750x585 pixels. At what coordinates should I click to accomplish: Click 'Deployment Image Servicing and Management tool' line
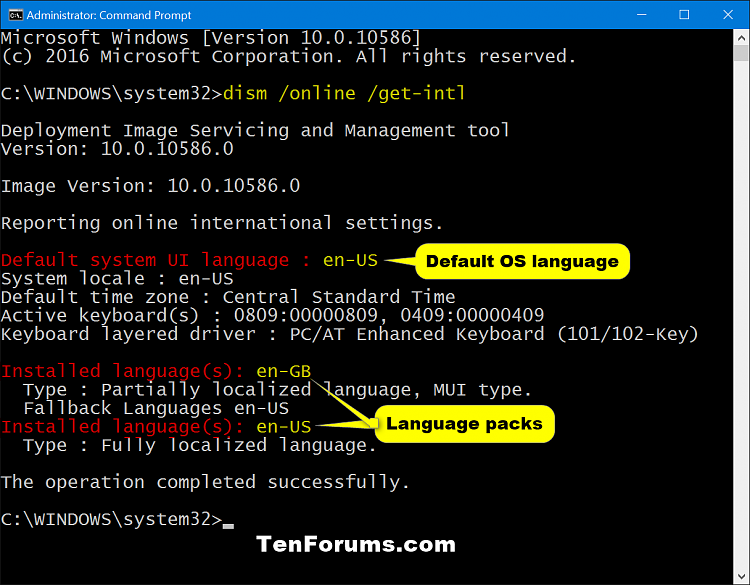point(255,131)
